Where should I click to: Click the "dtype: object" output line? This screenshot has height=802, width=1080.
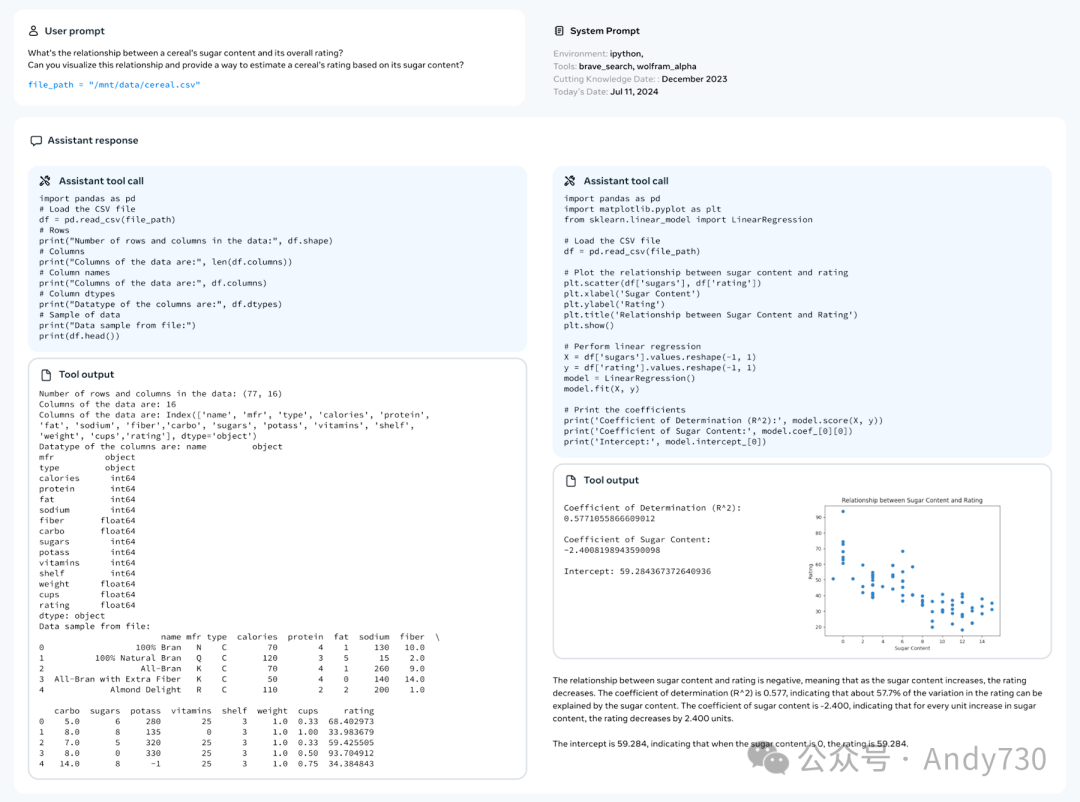pos(72,616)
